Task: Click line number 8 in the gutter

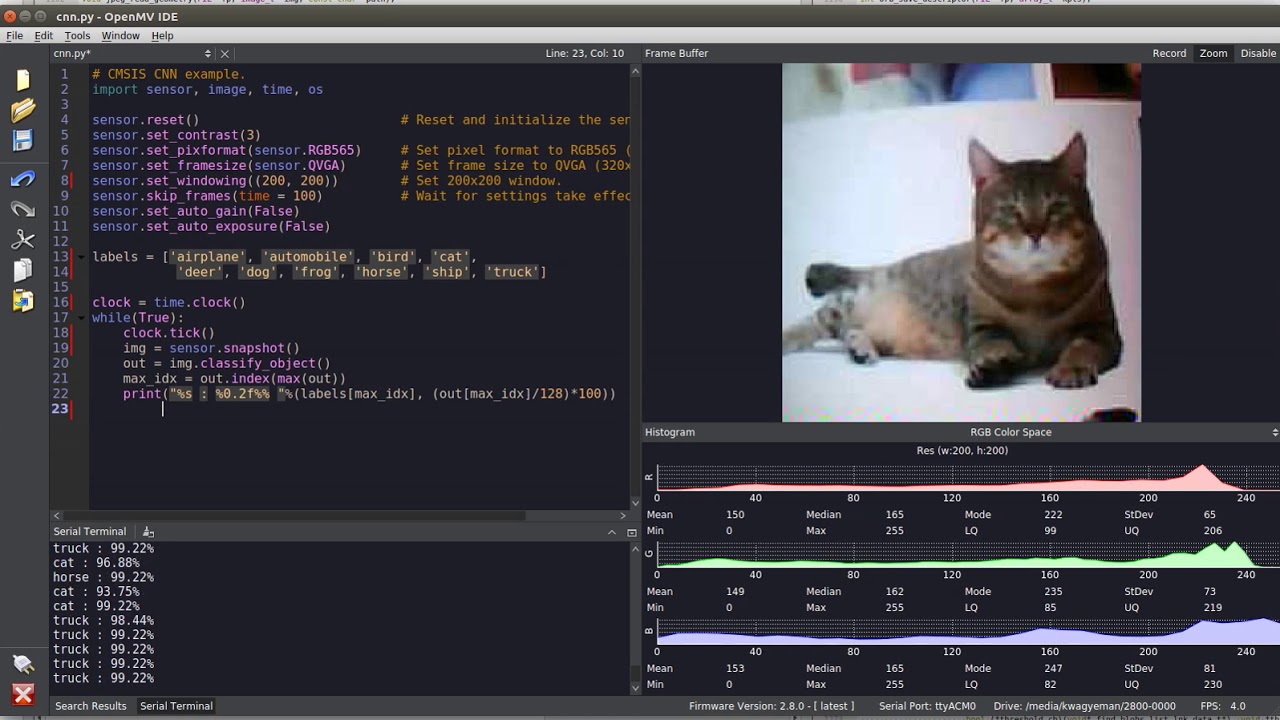Action: click(x=65, y=181)
